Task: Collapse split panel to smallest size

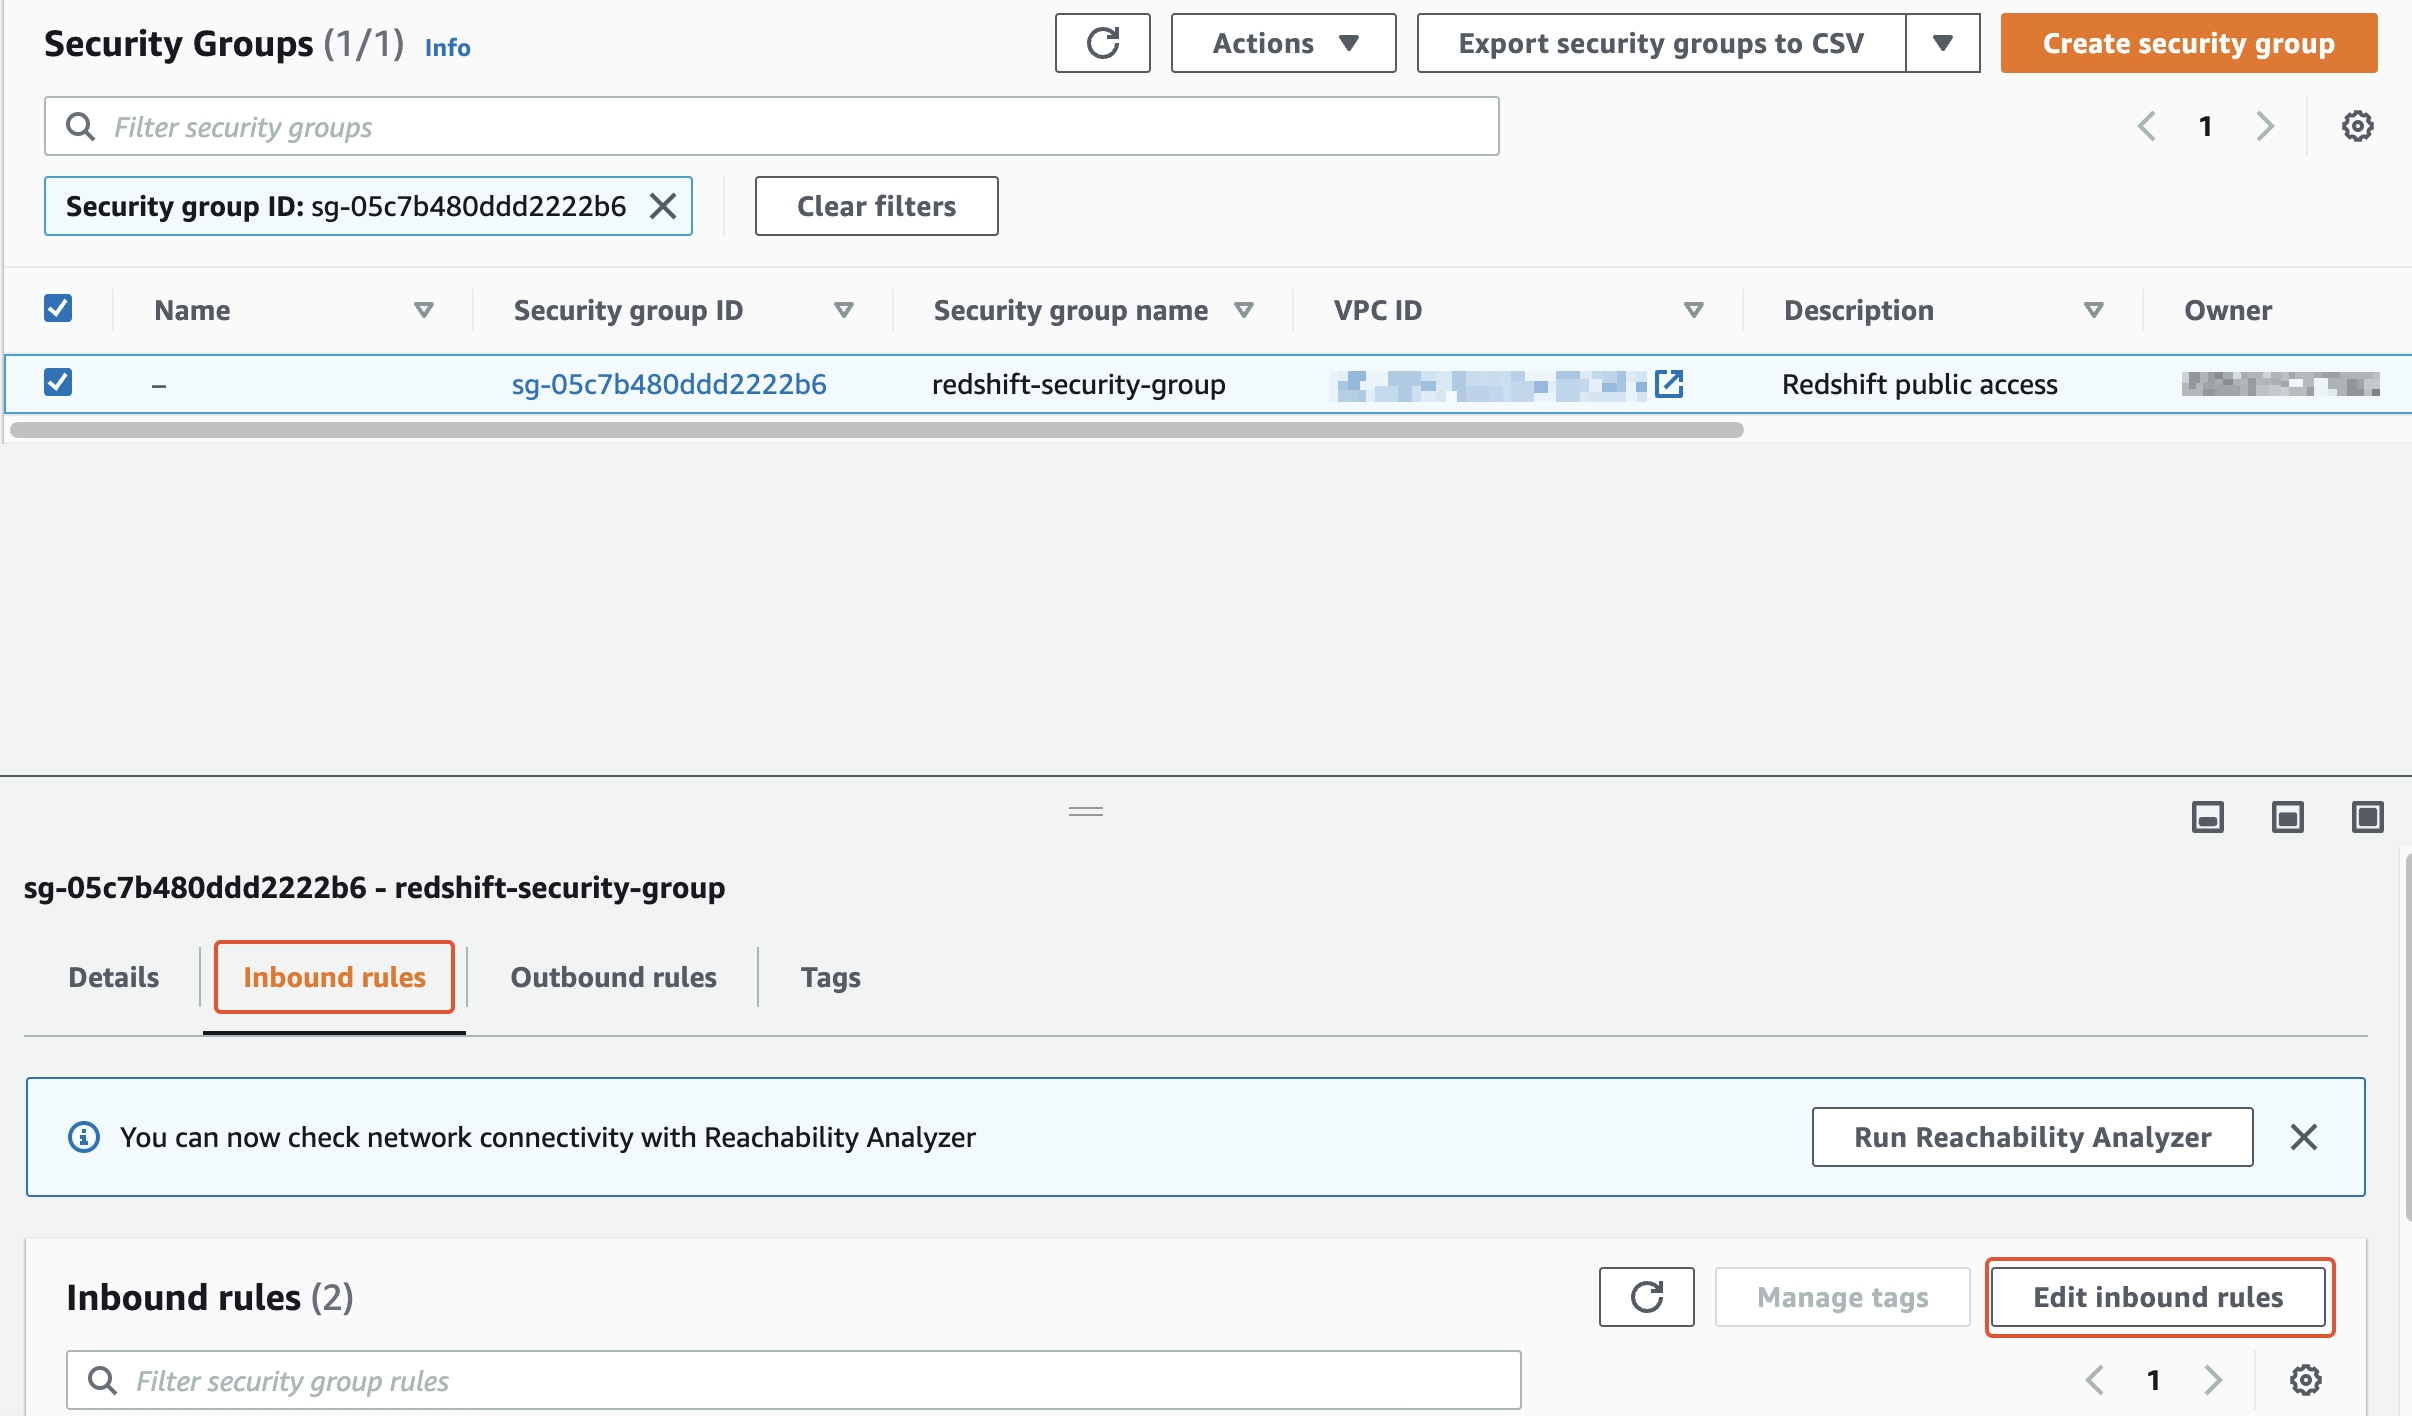Action: pyautogui.click(x=2207, y=817)
